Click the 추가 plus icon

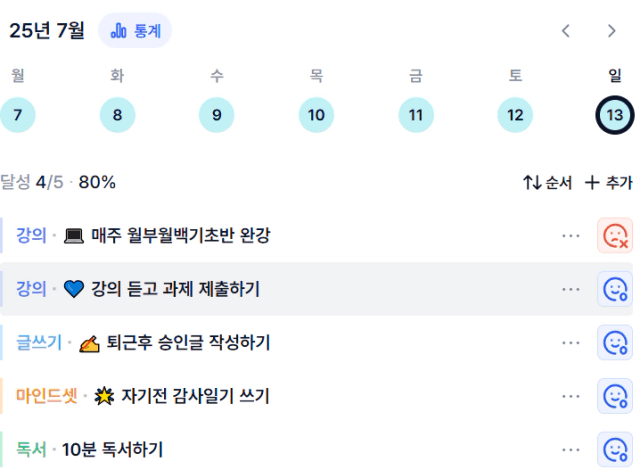pos(592,182)
